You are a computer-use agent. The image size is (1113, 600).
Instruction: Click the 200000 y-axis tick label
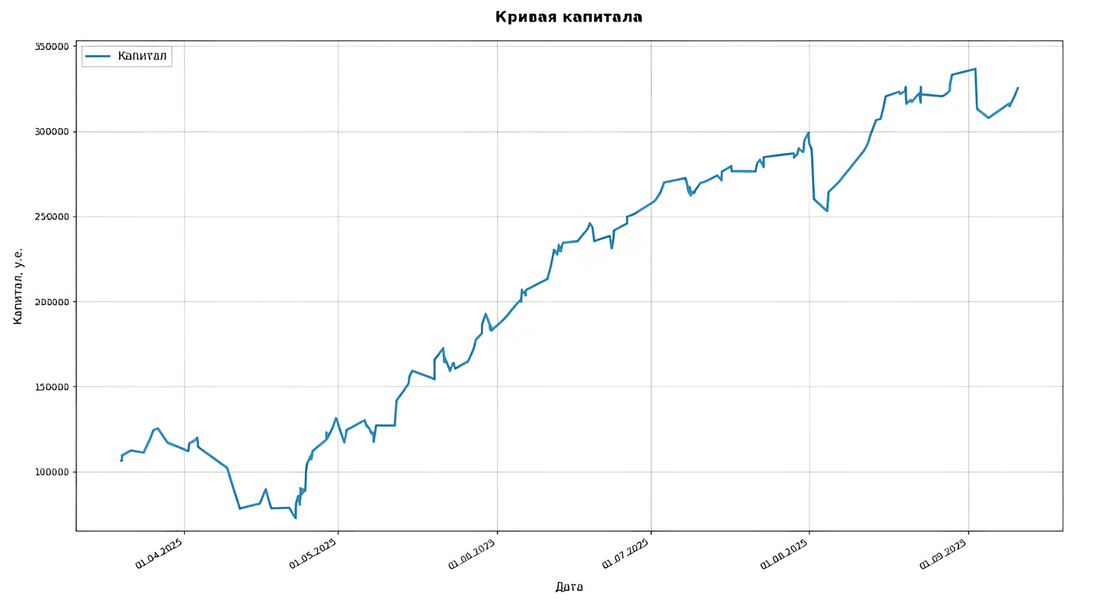(49, 302)
